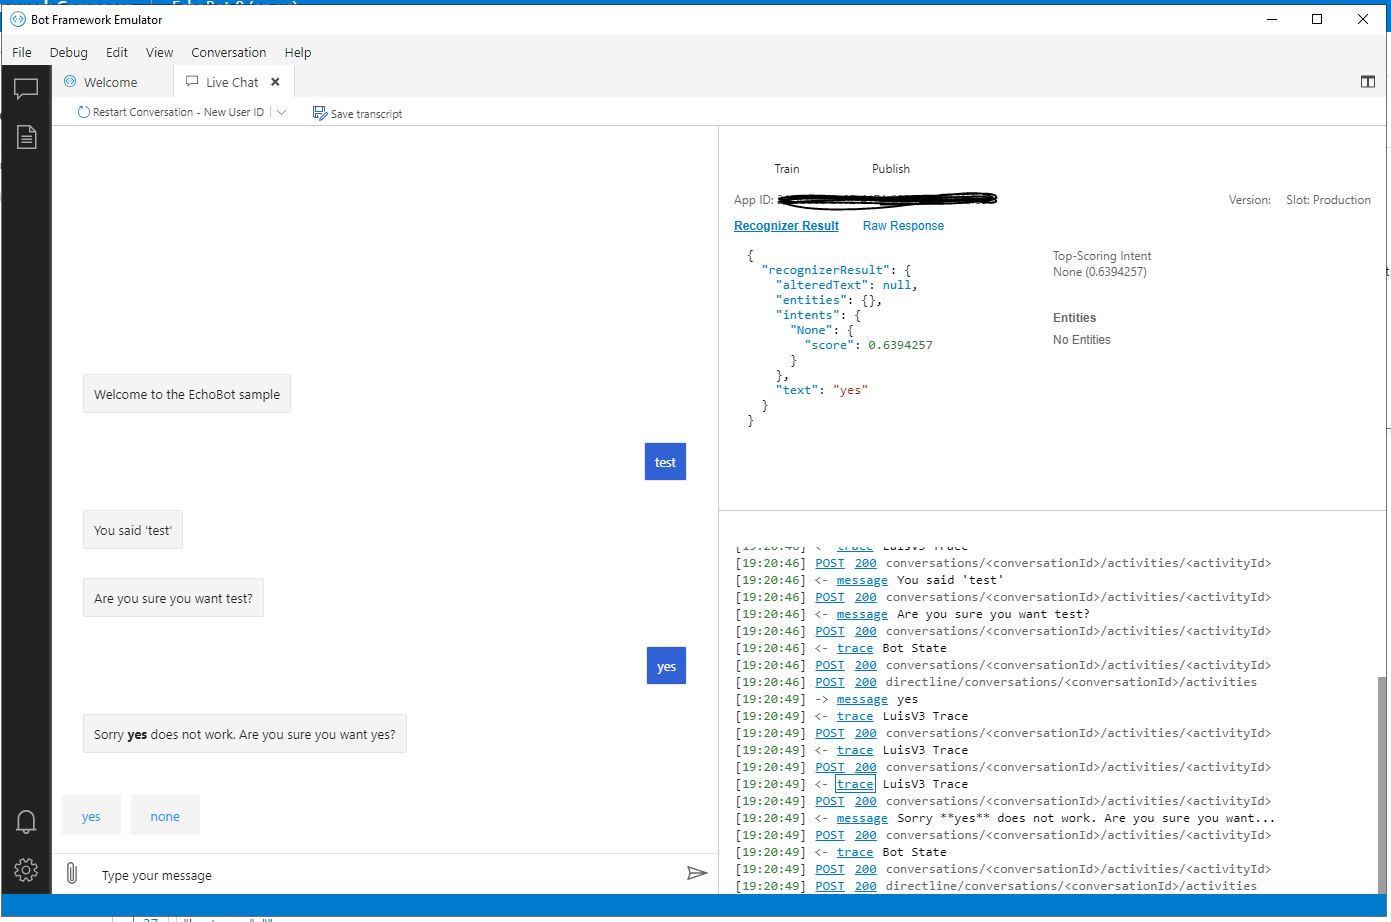This screenshot has height=922, width=1391.
Task: Select the Train tab in the LUIS panel
Action: tap(787, 169)
